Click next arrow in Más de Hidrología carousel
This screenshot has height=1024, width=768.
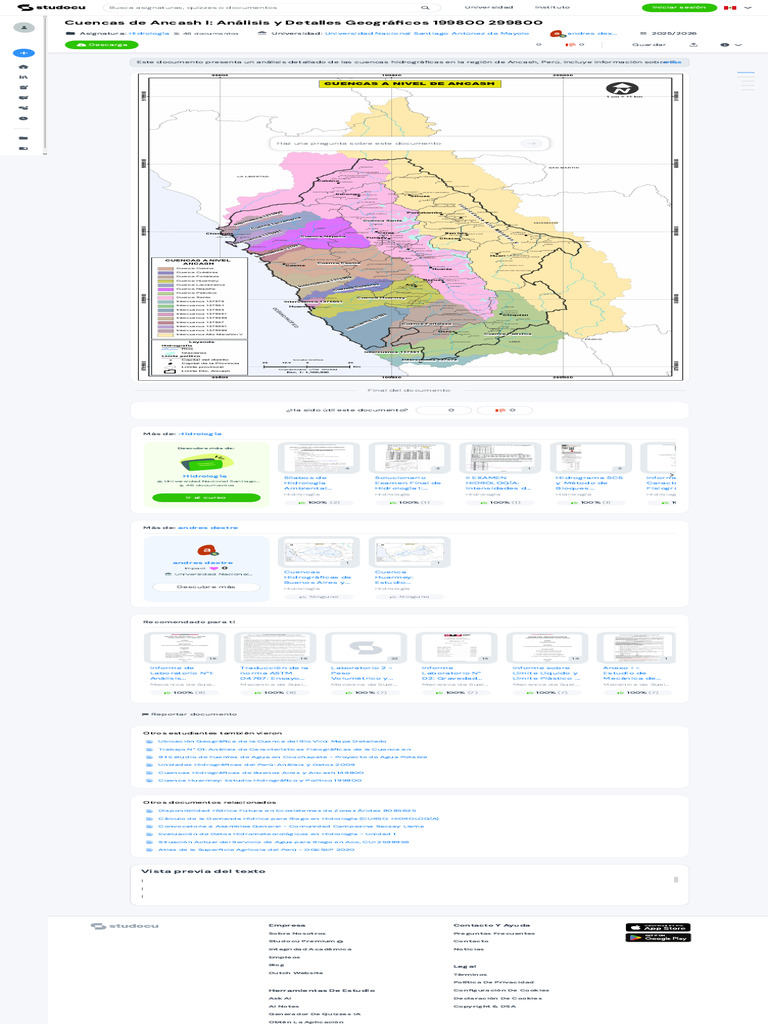click(x=671, y=475)
